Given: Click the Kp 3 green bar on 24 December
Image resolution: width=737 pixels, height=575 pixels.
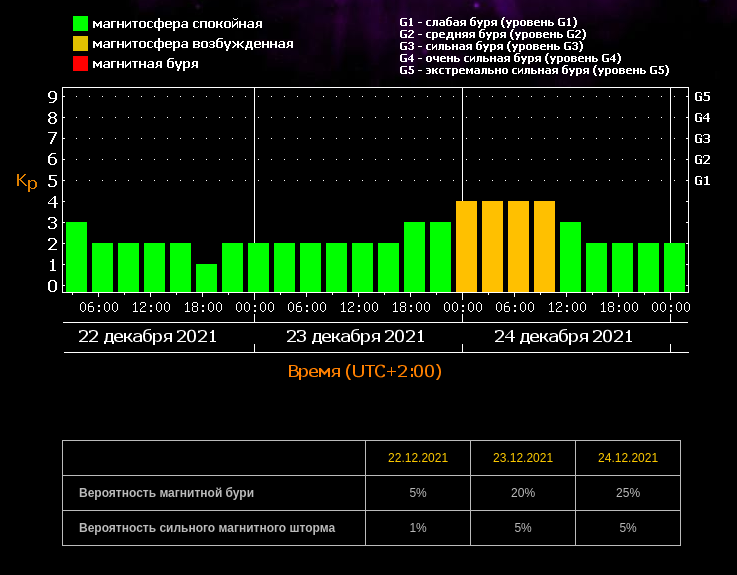Looking at the screenshot, I should (571, 257).
